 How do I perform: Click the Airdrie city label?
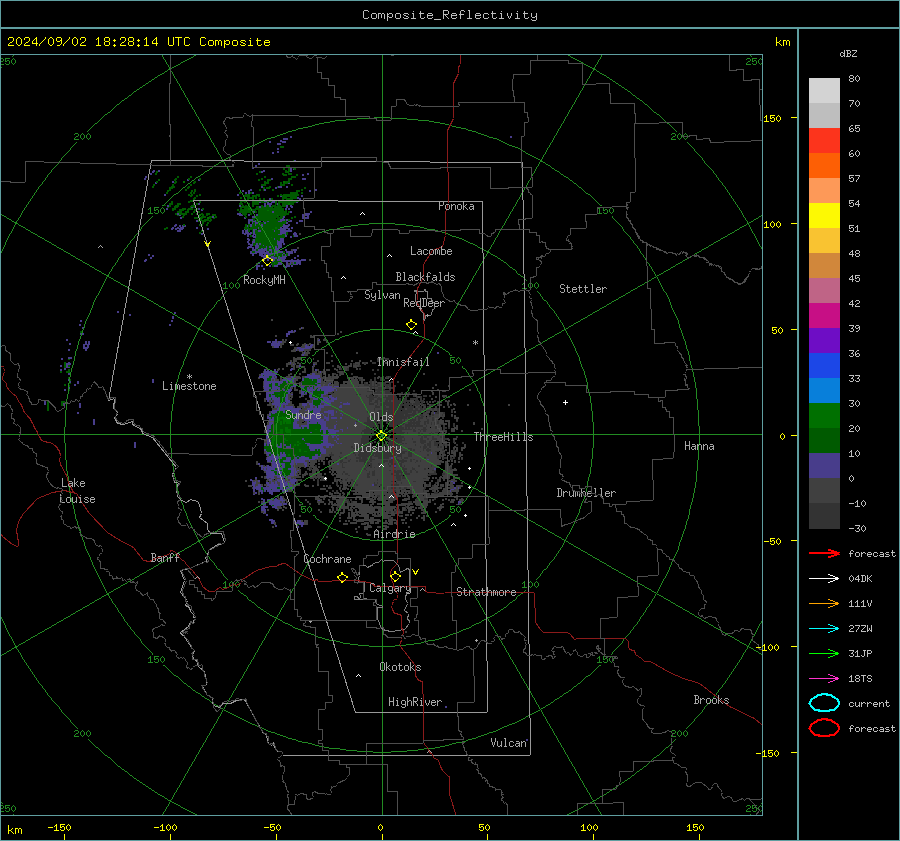click(394, 534)
